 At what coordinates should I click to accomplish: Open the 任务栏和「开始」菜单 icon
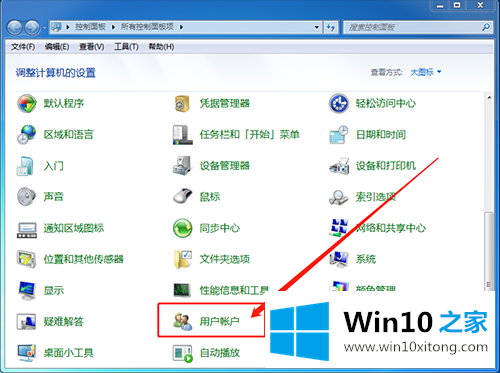pyautogui.click(x=182, y=135)
